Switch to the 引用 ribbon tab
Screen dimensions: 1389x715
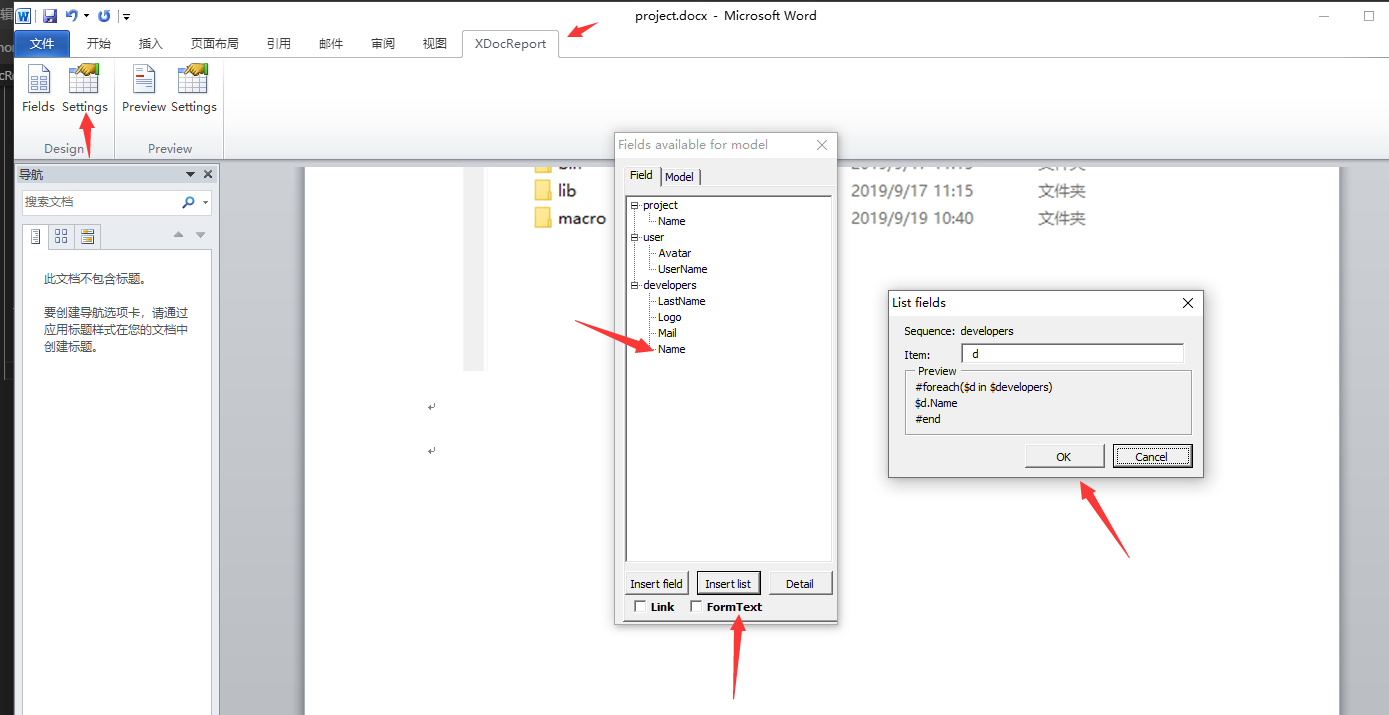pos(279,44)
